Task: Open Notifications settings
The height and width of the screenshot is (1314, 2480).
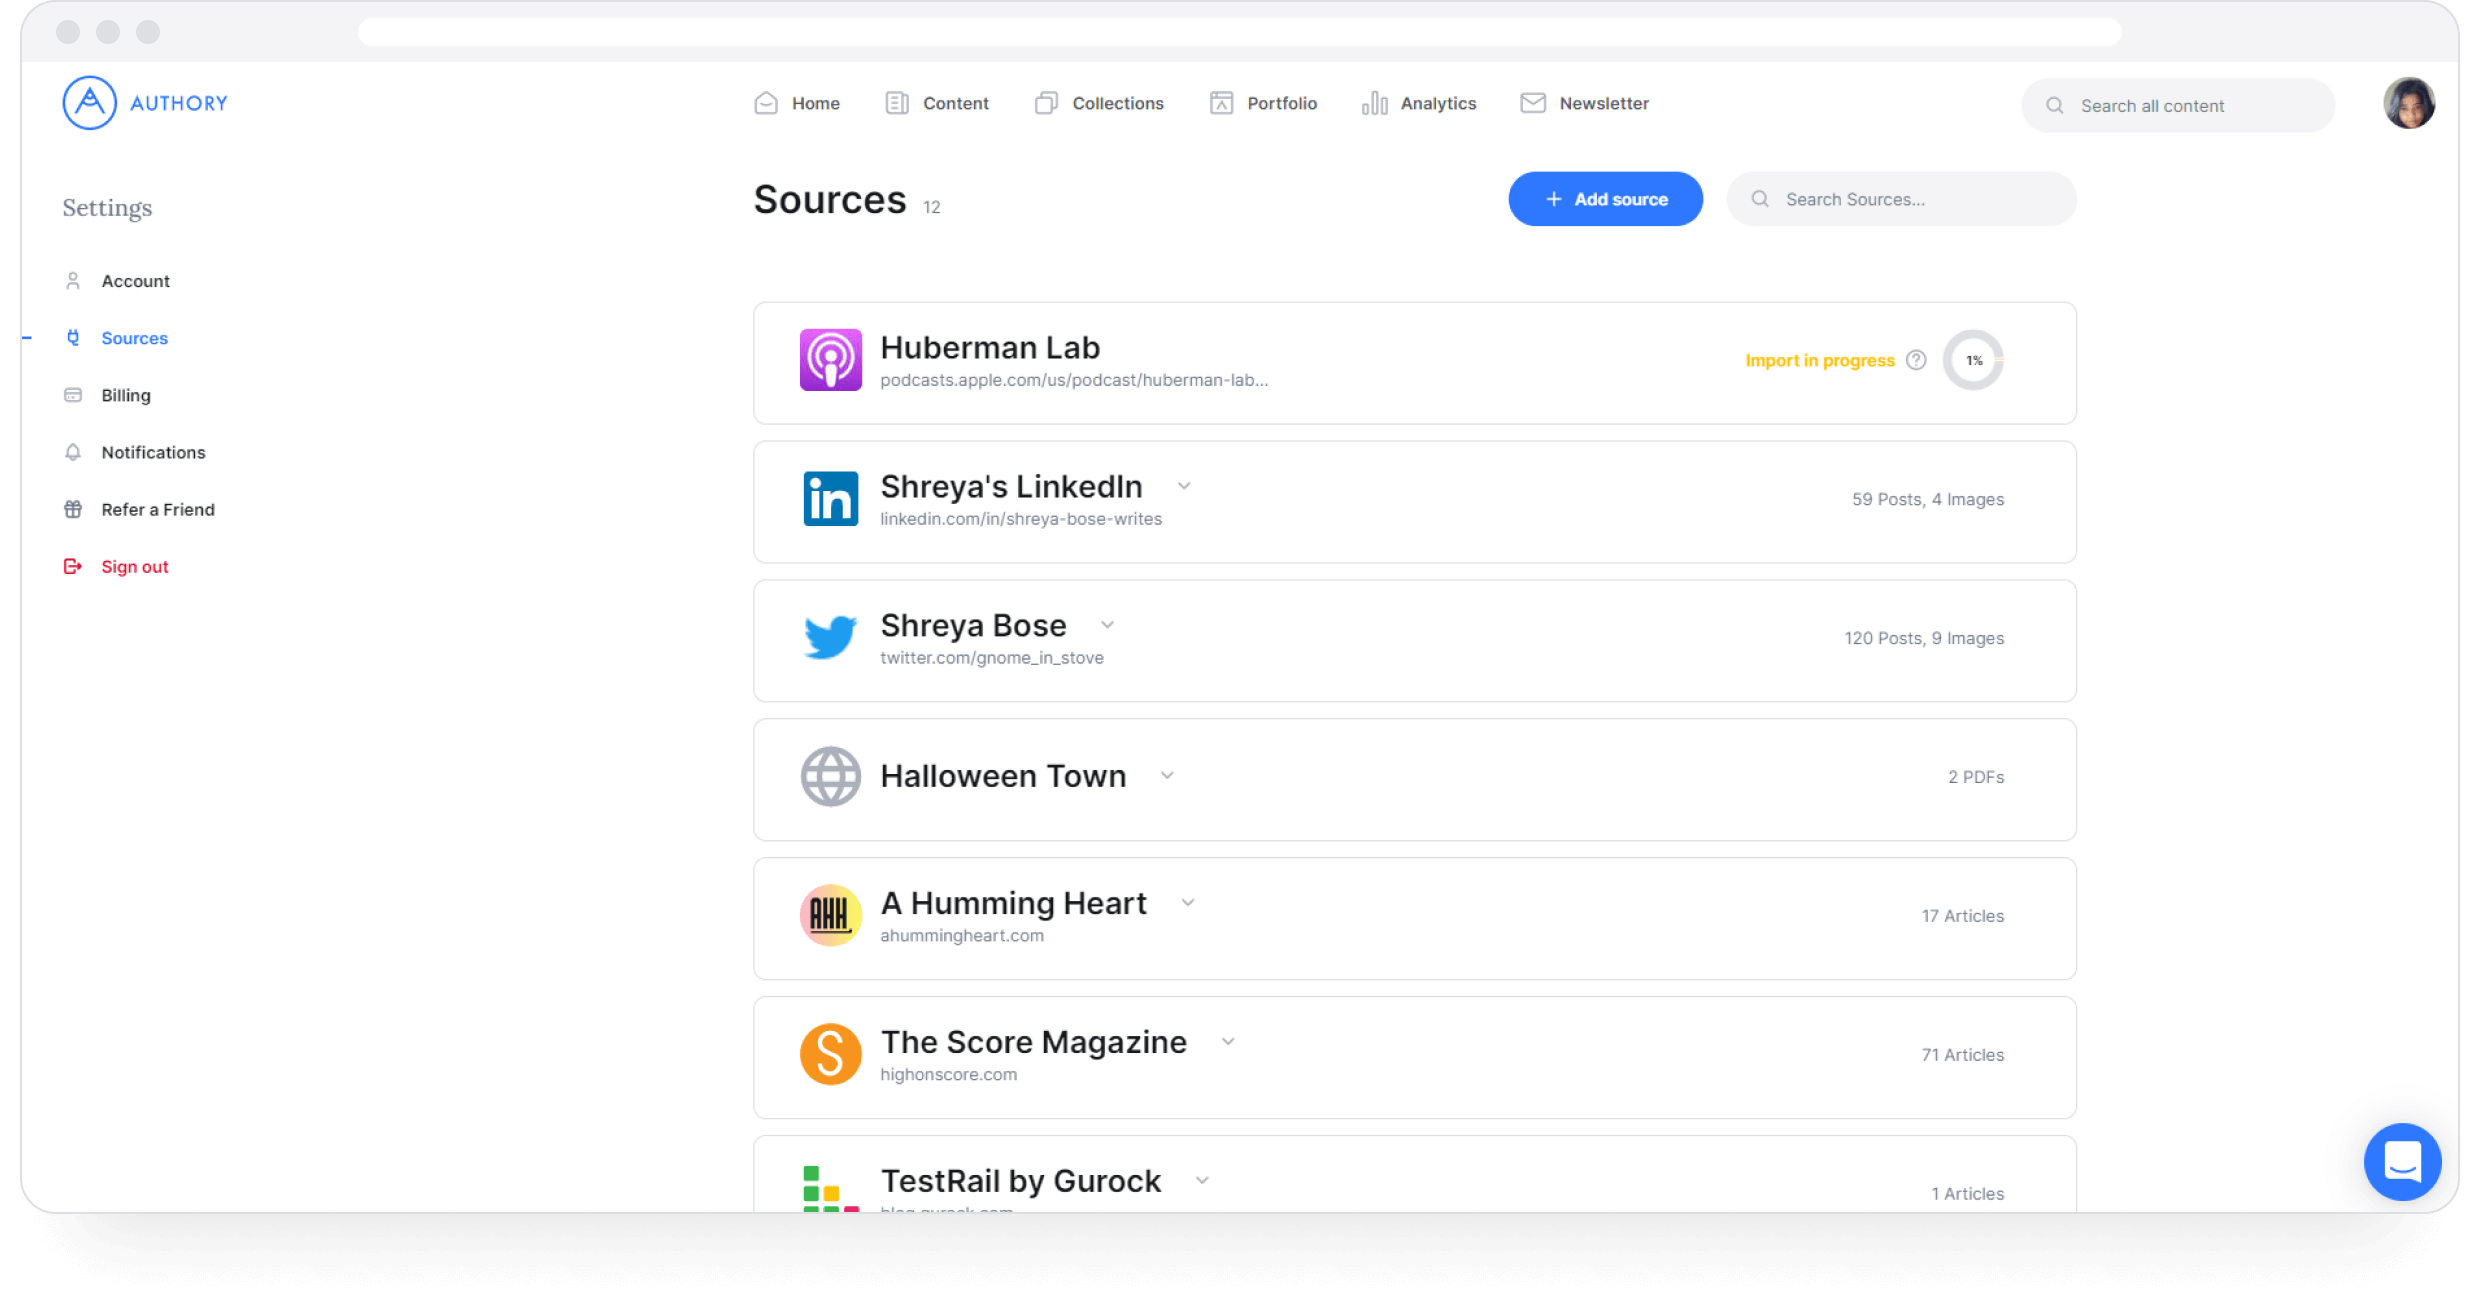Action: coord(153,452)
